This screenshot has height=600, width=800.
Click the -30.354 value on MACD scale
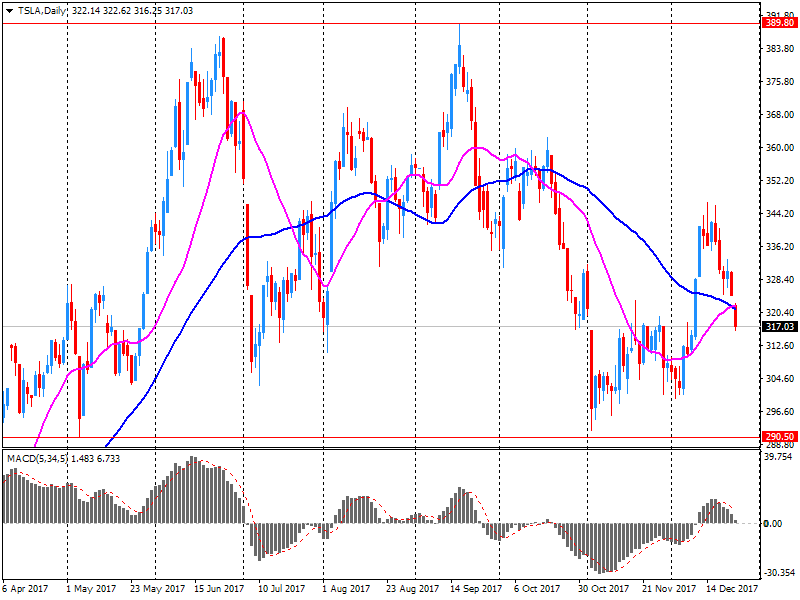coord(777,573)
